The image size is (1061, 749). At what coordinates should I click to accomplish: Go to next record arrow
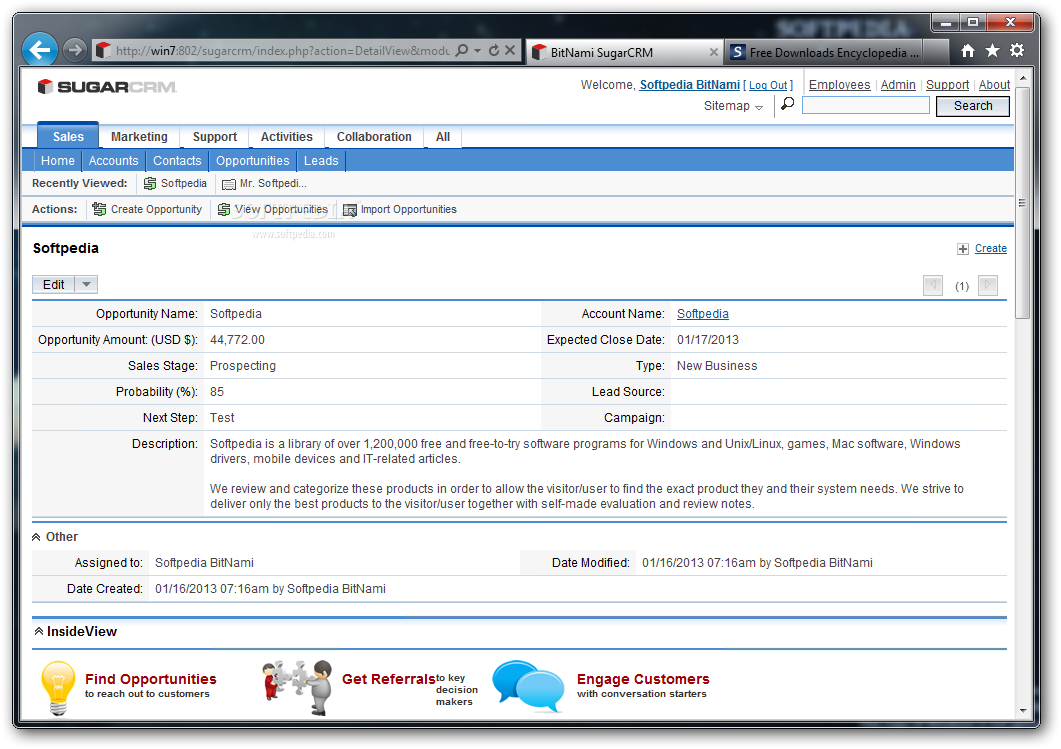pos(988,286)
